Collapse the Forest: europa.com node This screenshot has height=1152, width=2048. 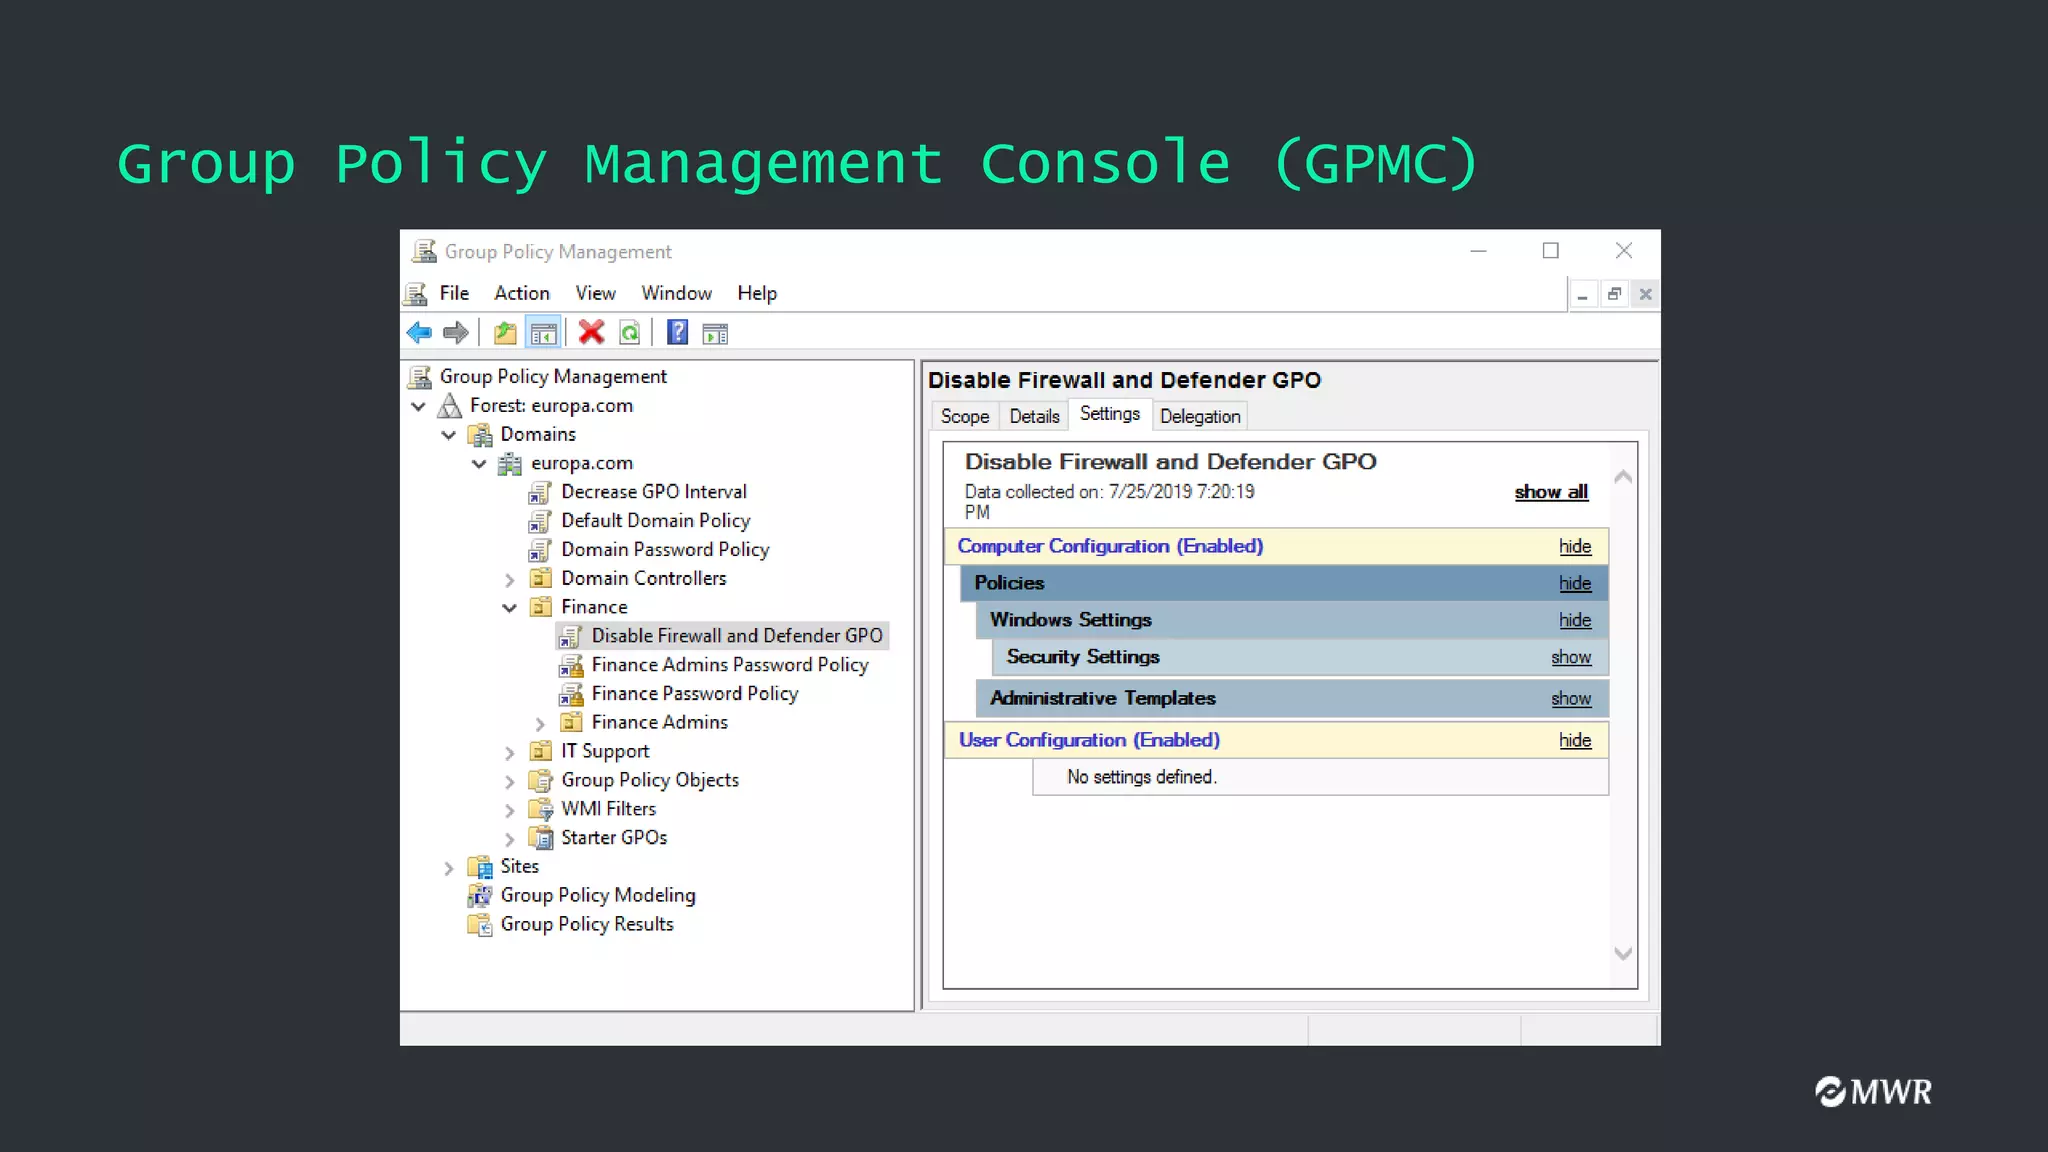(419, 406)
